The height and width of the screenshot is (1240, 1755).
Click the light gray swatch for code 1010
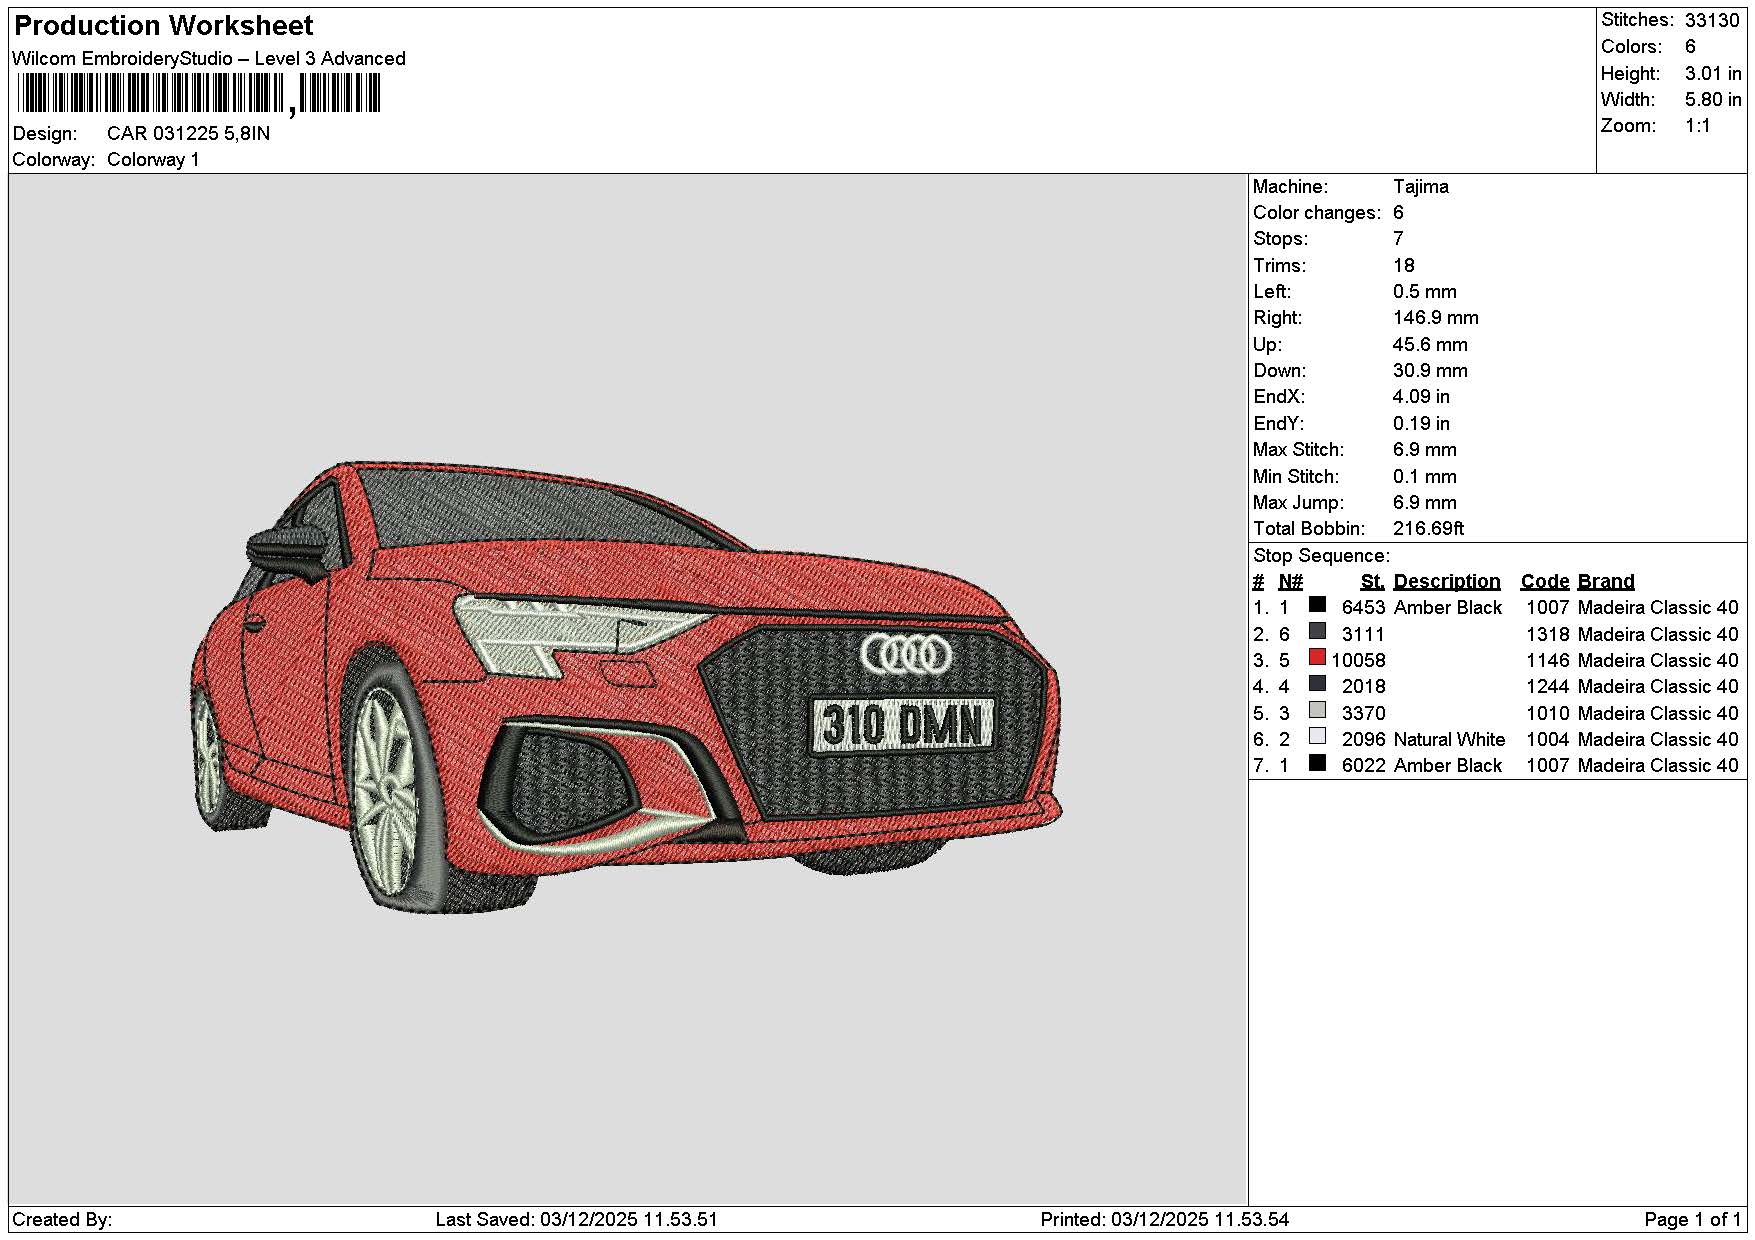1317,711
